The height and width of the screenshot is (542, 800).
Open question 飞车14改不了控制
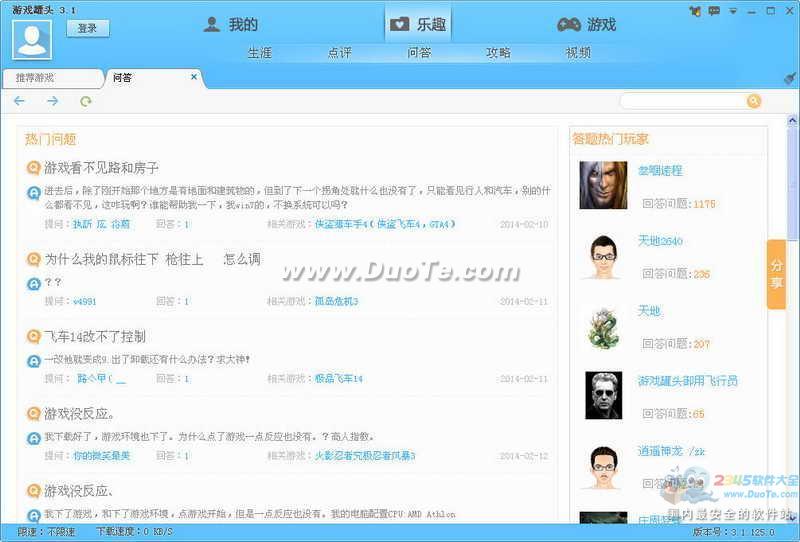pos(95,336)
